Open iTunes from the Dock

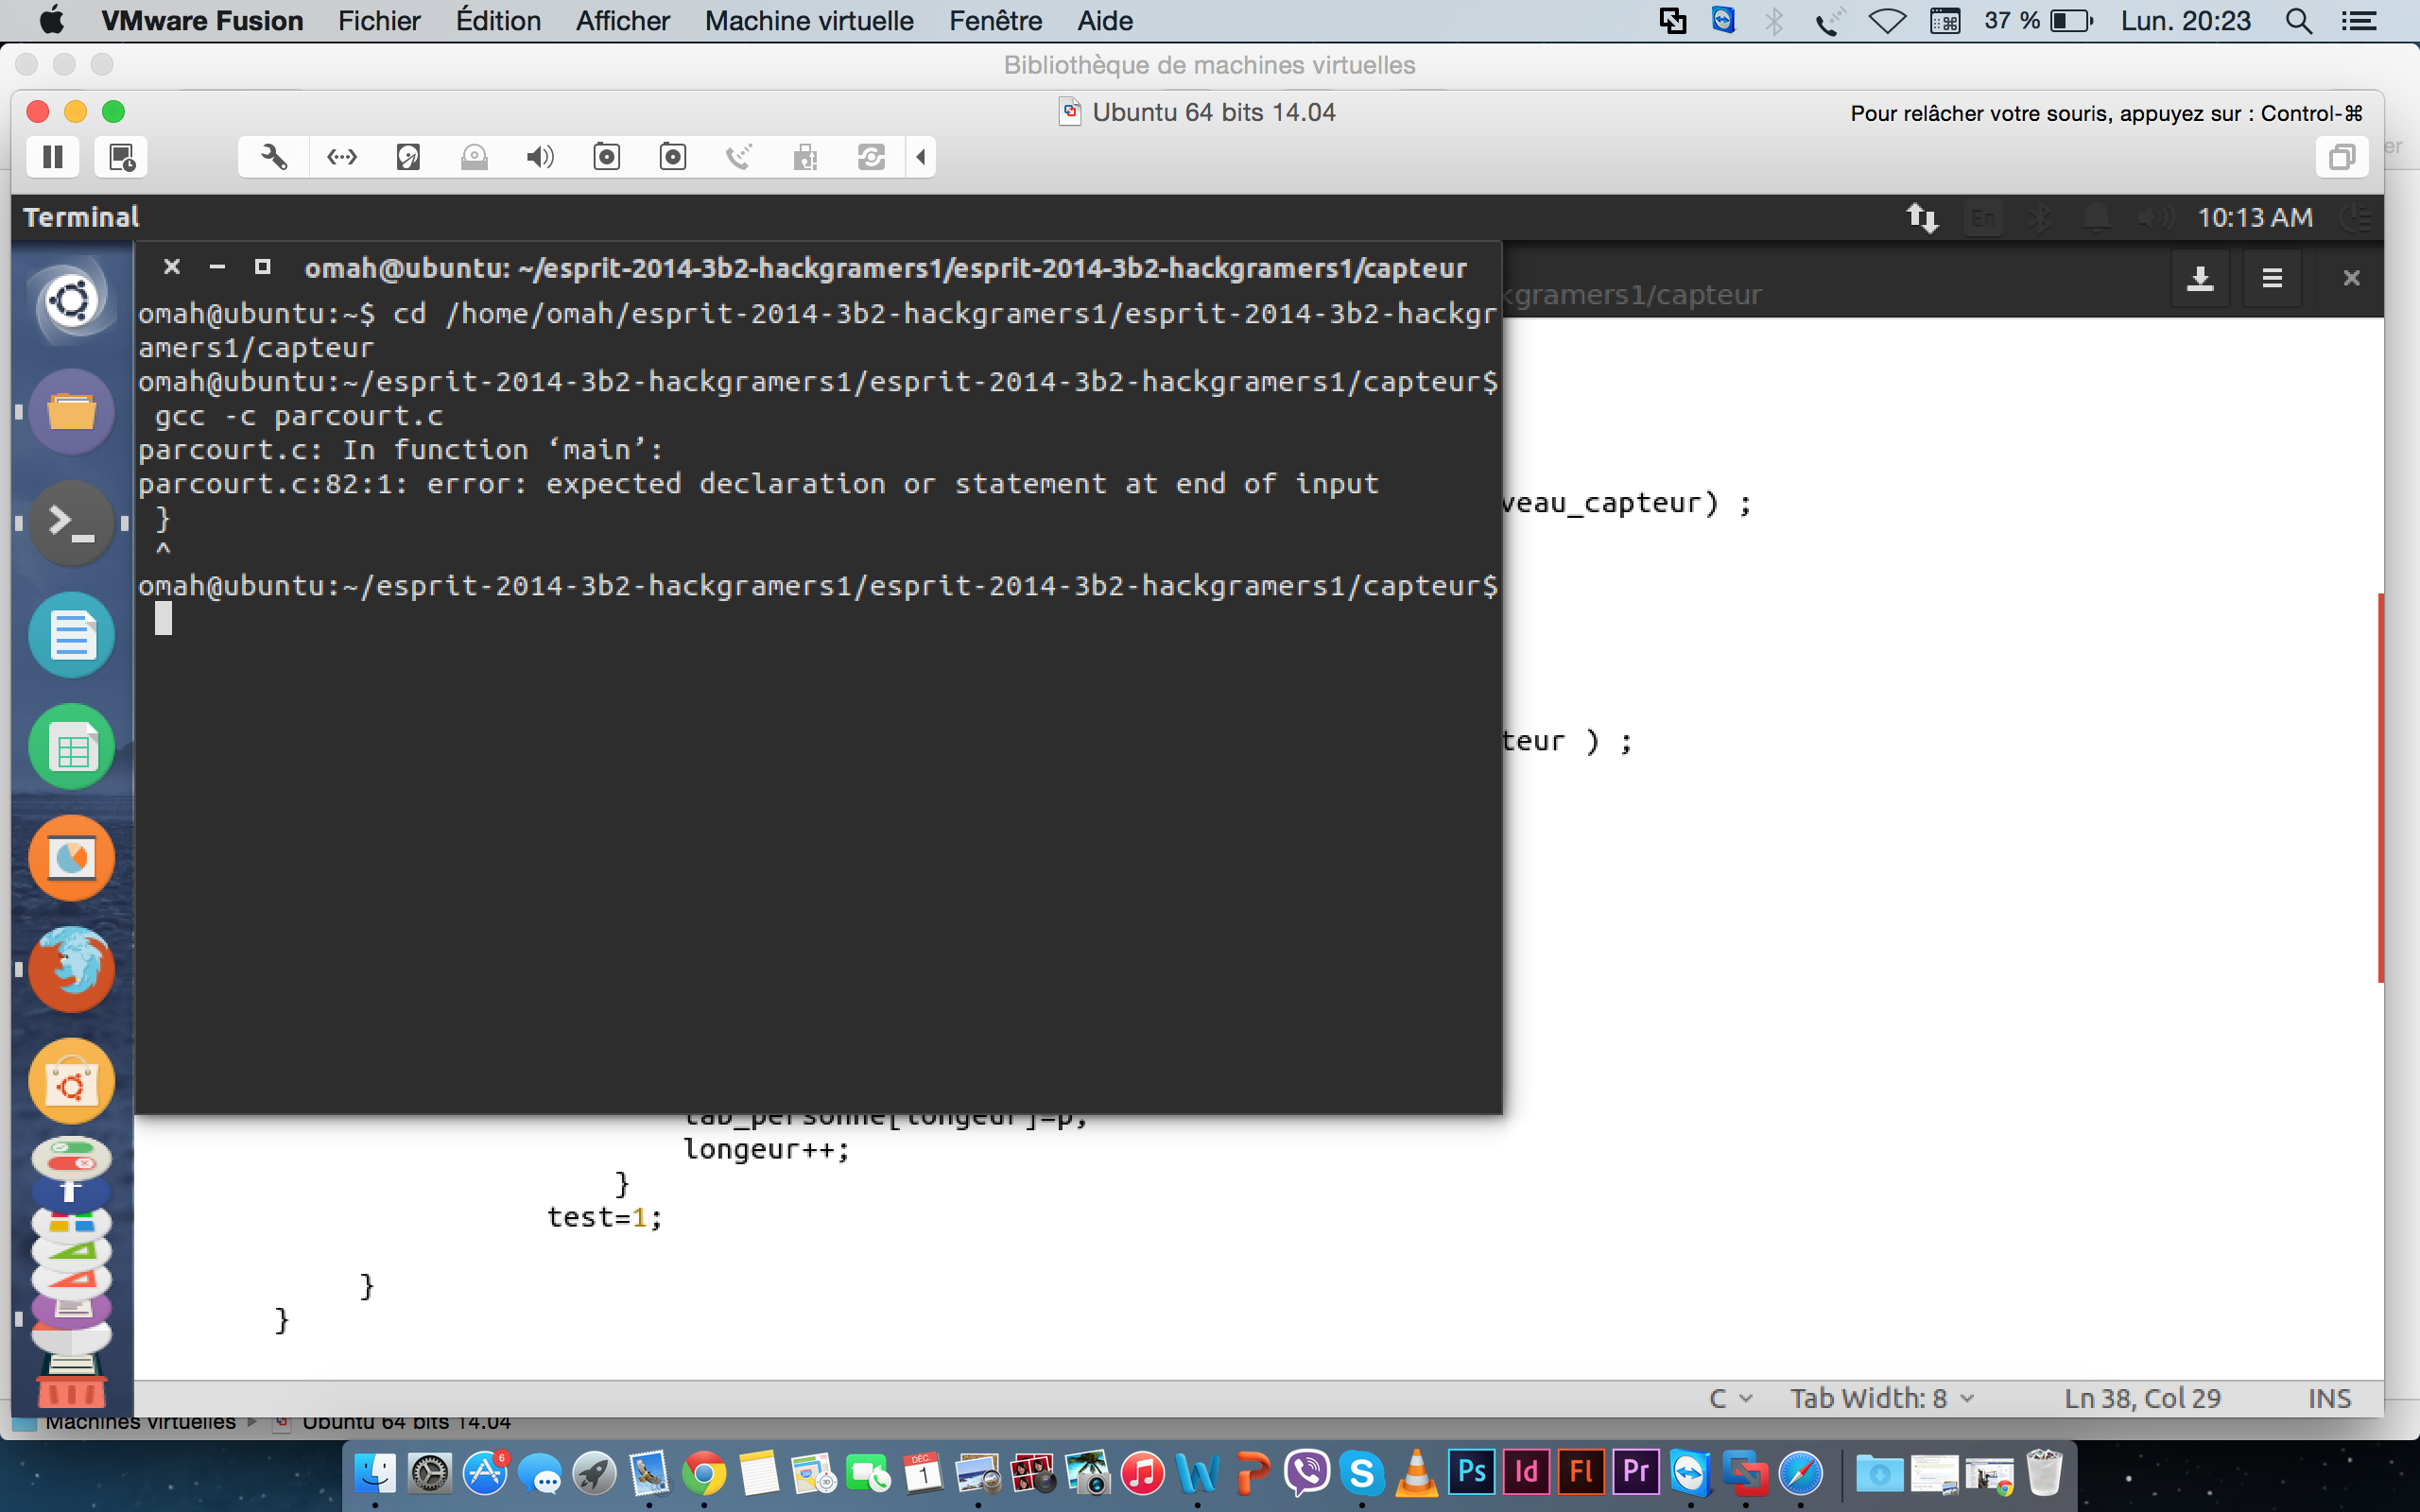pos(1143,1473)
